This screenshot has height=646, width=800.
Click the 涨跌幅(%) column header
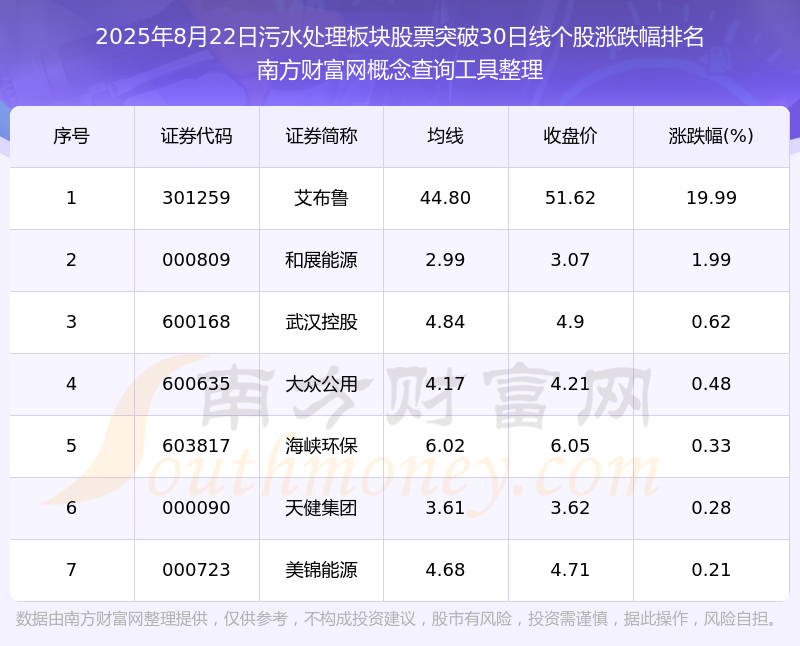click(x=711, y=136)
